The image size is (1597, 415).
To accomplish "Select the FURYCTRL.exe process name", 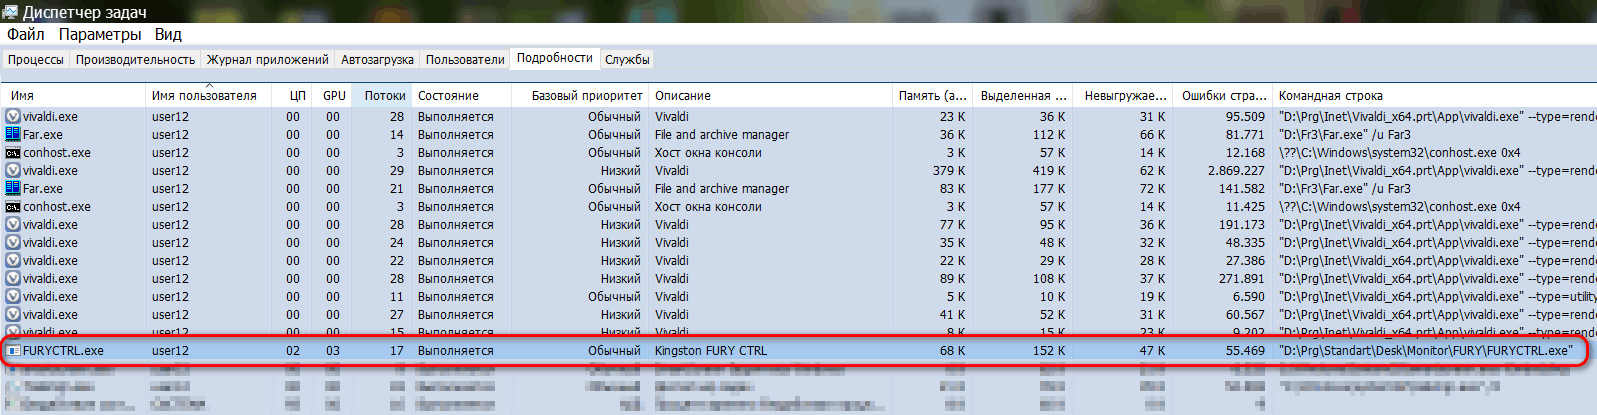I will pyautogui.click(x=63, y=351).
